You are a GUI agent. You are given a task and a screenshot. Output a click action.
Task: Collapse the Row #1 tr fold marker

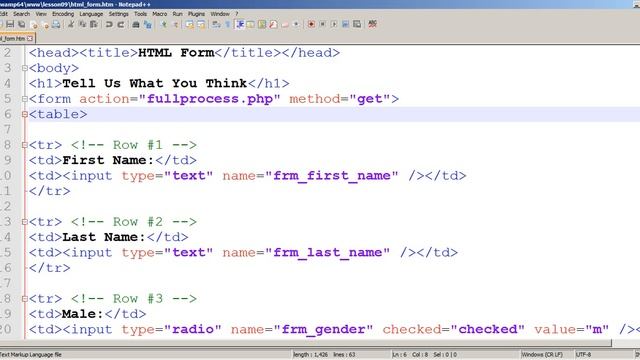(24, 145)
